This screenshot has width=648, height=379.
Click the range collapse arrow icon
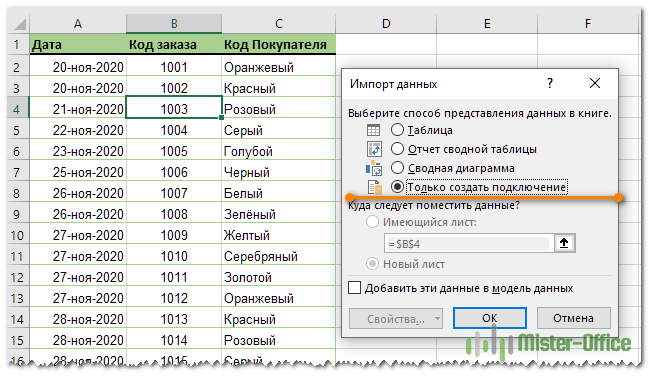[x=564, y=243]
